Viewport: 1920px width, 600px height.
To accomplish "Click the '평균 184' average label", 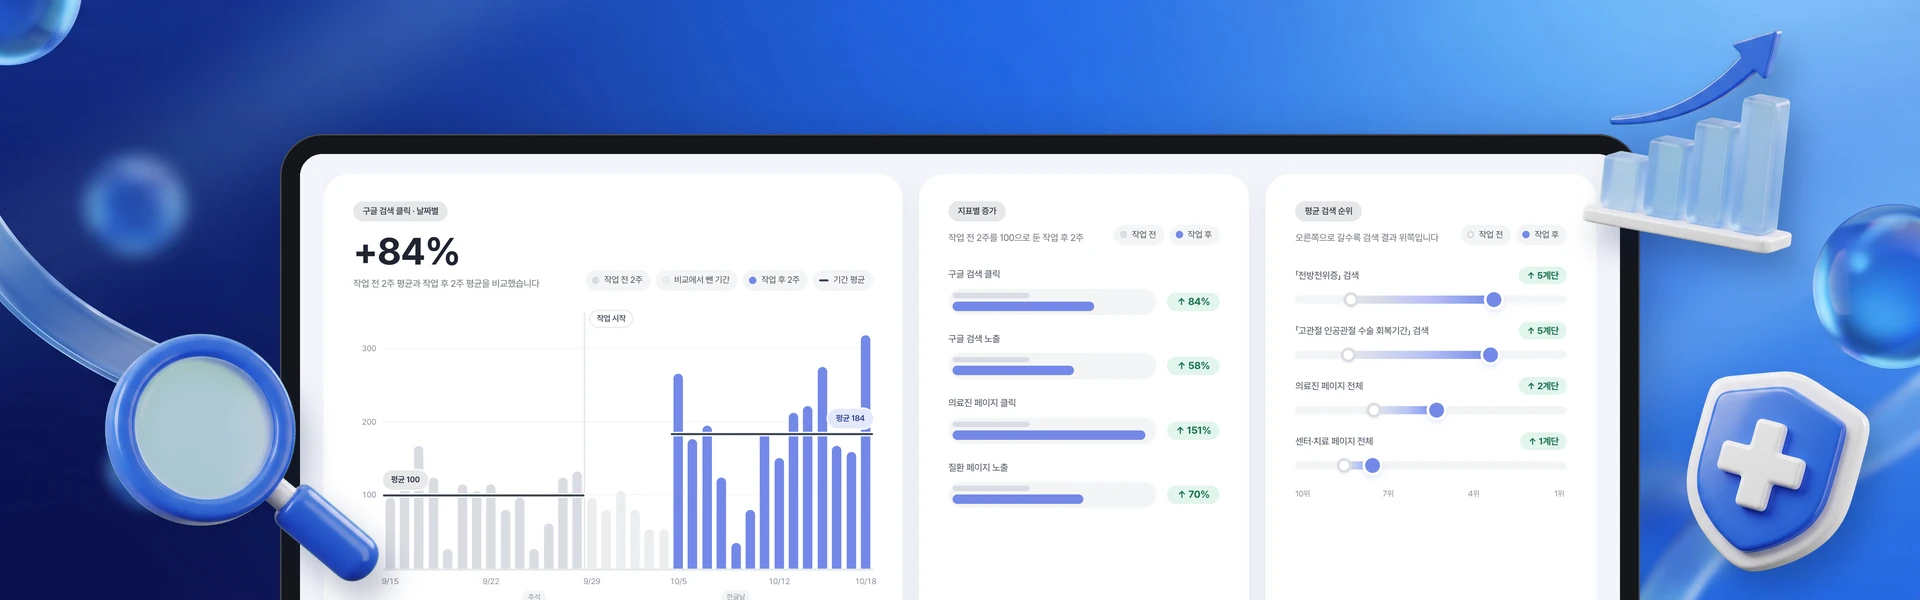I will pos(850,418).
